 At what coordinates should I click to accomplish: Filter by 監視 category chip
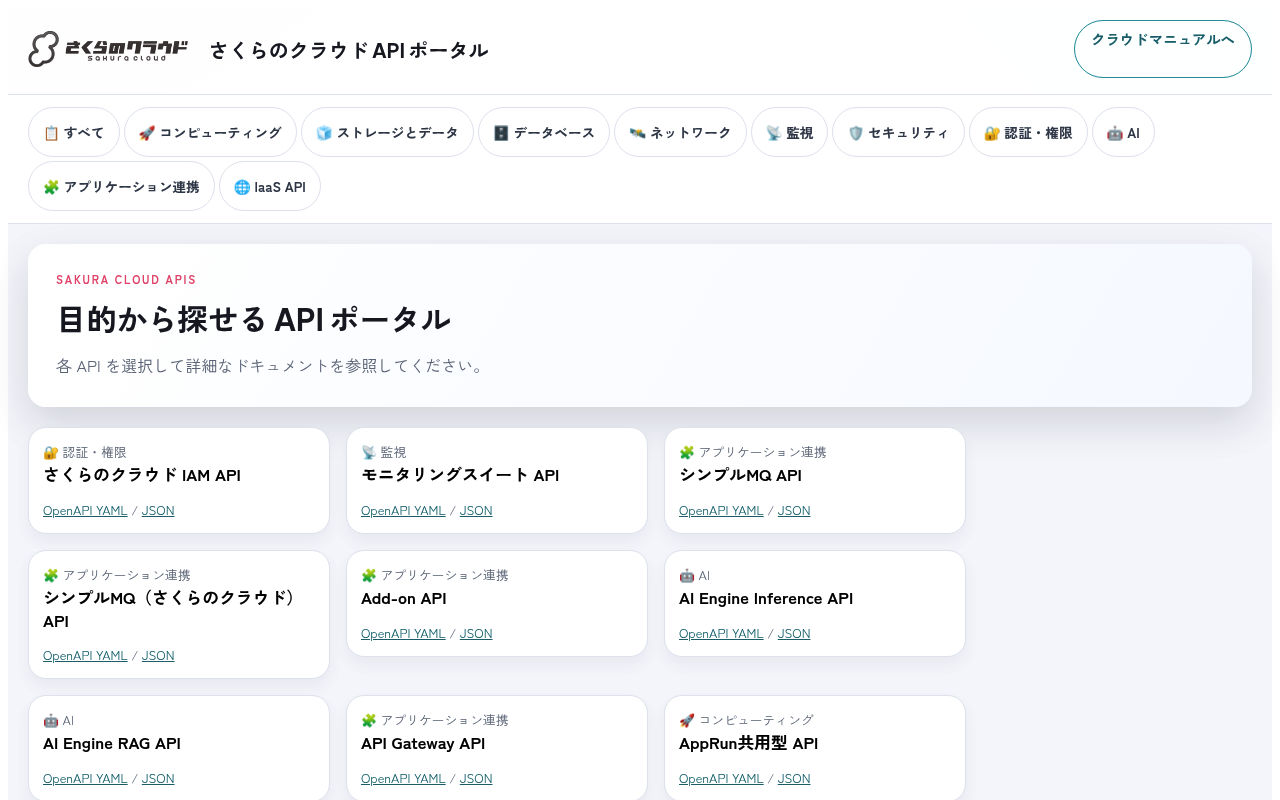789,132
